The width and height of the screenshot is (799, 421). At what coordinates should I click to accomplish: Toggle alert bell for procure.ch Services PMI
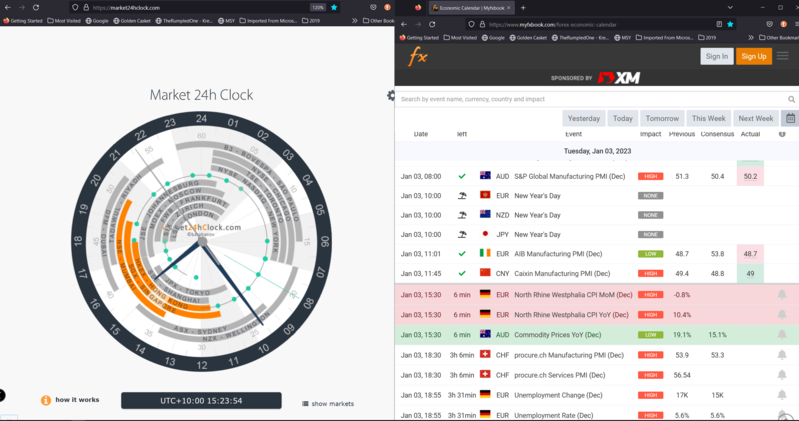tap(782, 375)
